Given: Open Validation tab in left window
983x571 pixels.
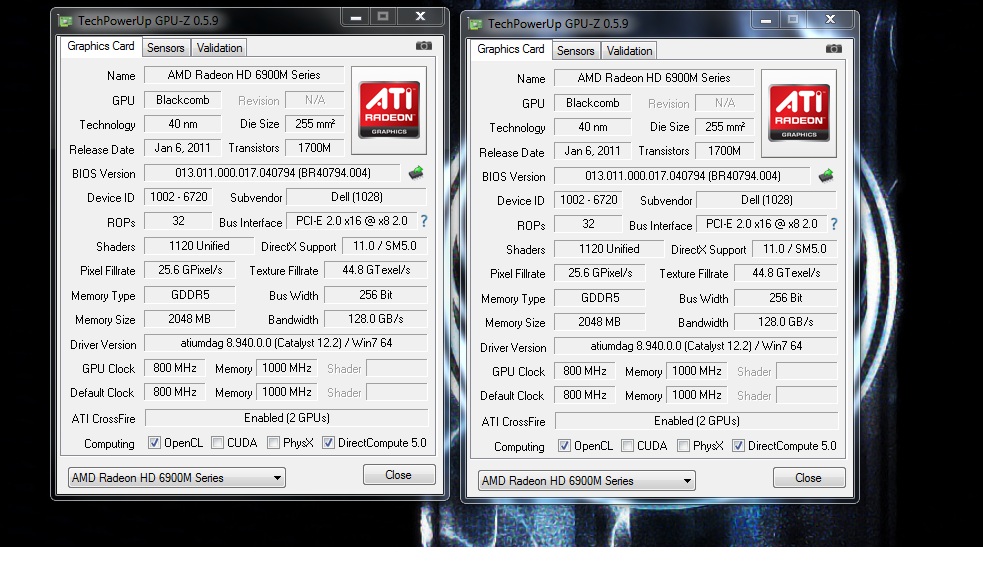Looking at the screenshot, I should pos(219,48).
